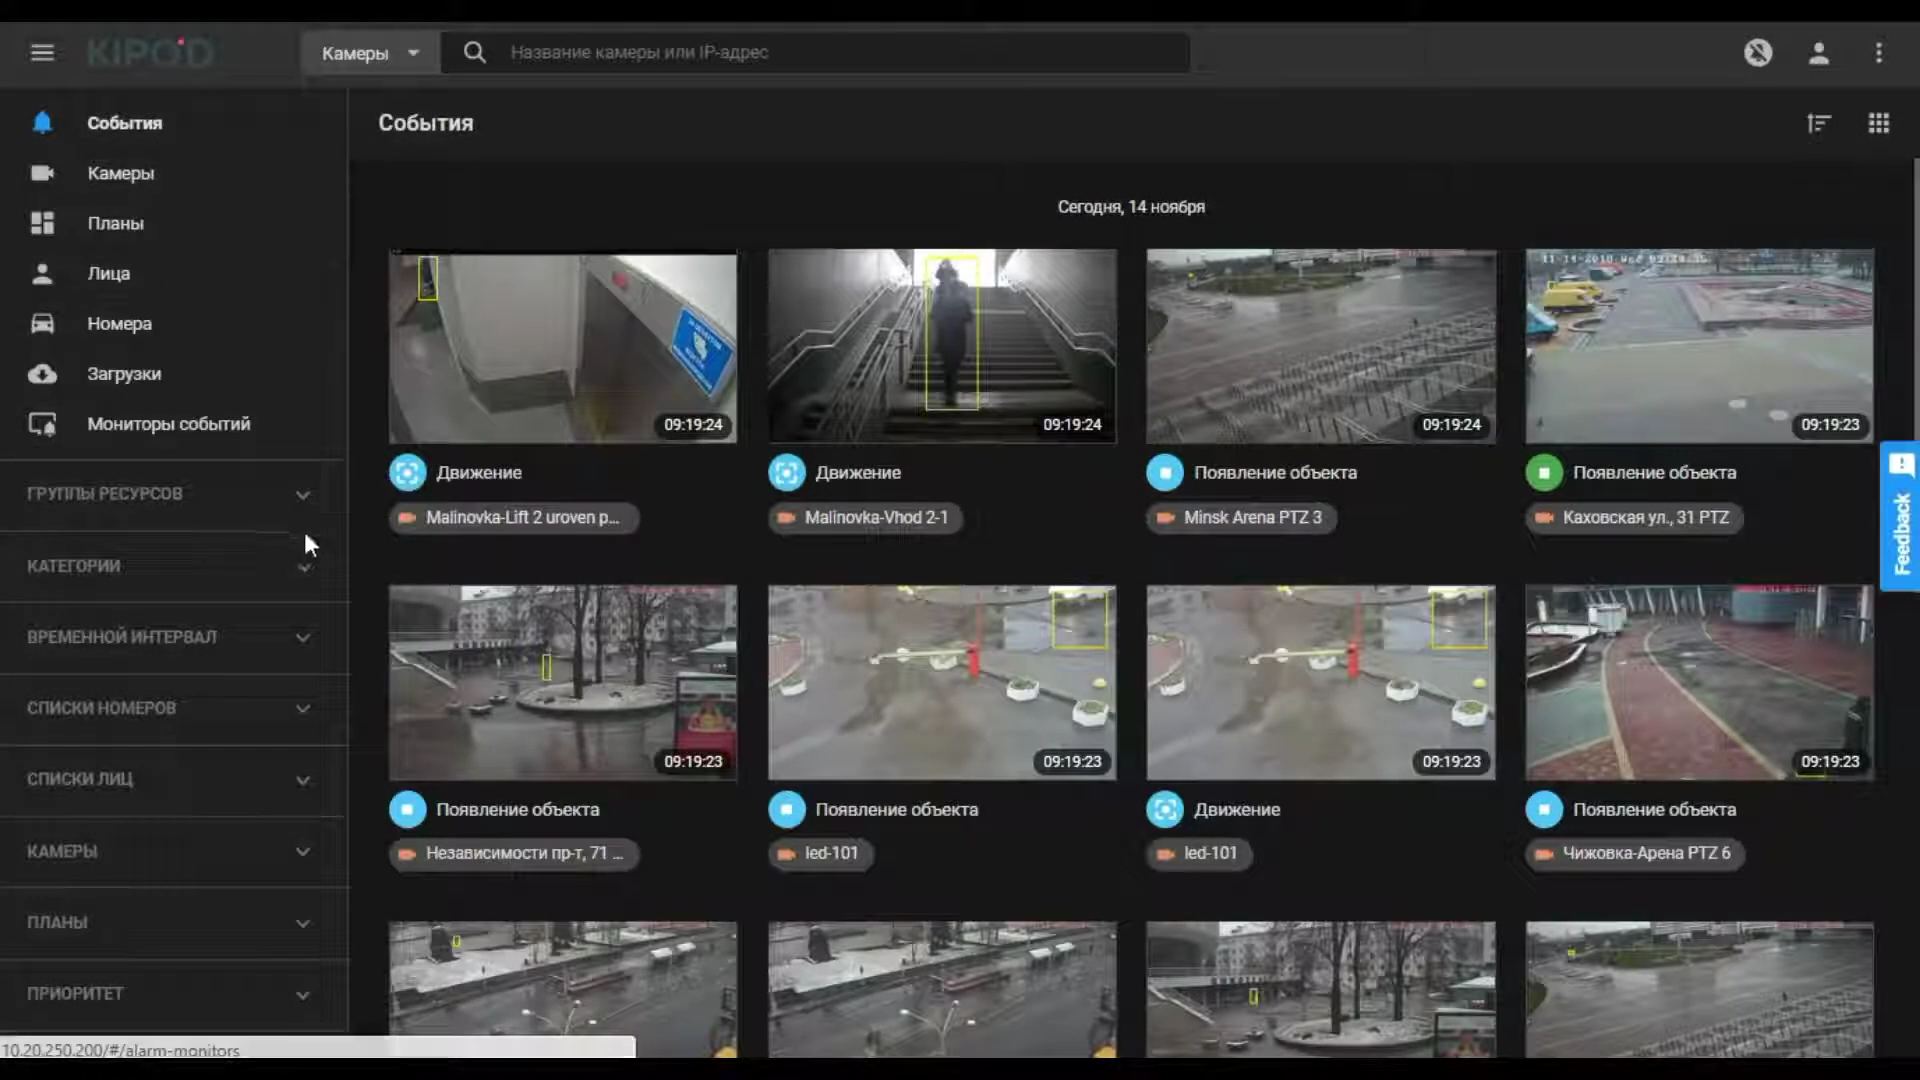Open the Feedback side tab
1920x1080 pixels.
click(x=1900, y=516)
